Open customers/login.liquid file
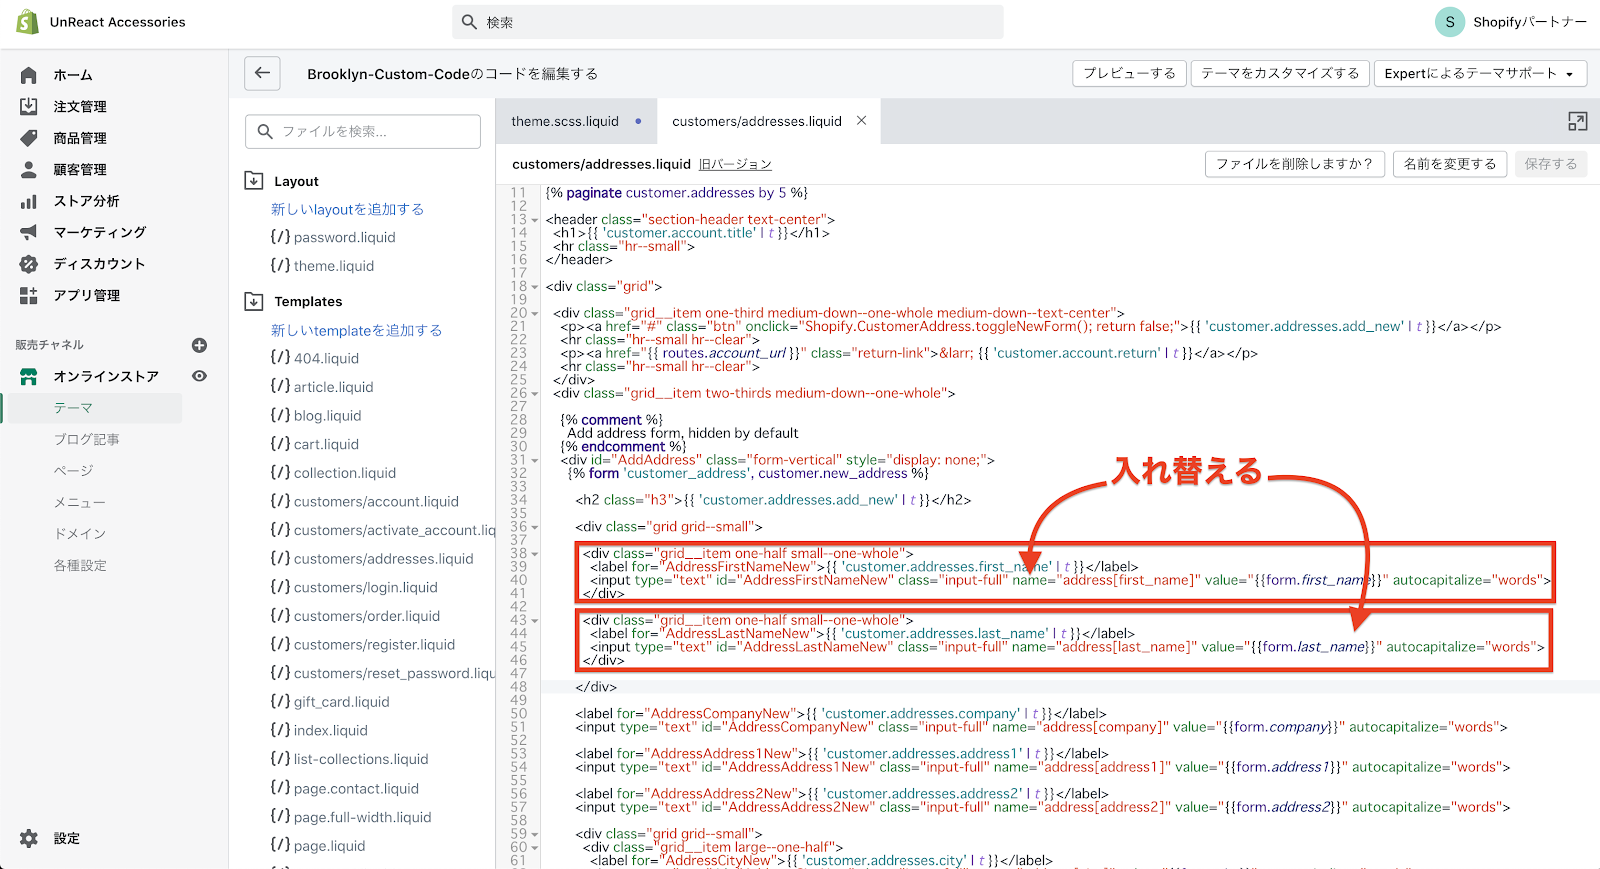The height and width of the screenshot is (869, 1600). (365, 587)
